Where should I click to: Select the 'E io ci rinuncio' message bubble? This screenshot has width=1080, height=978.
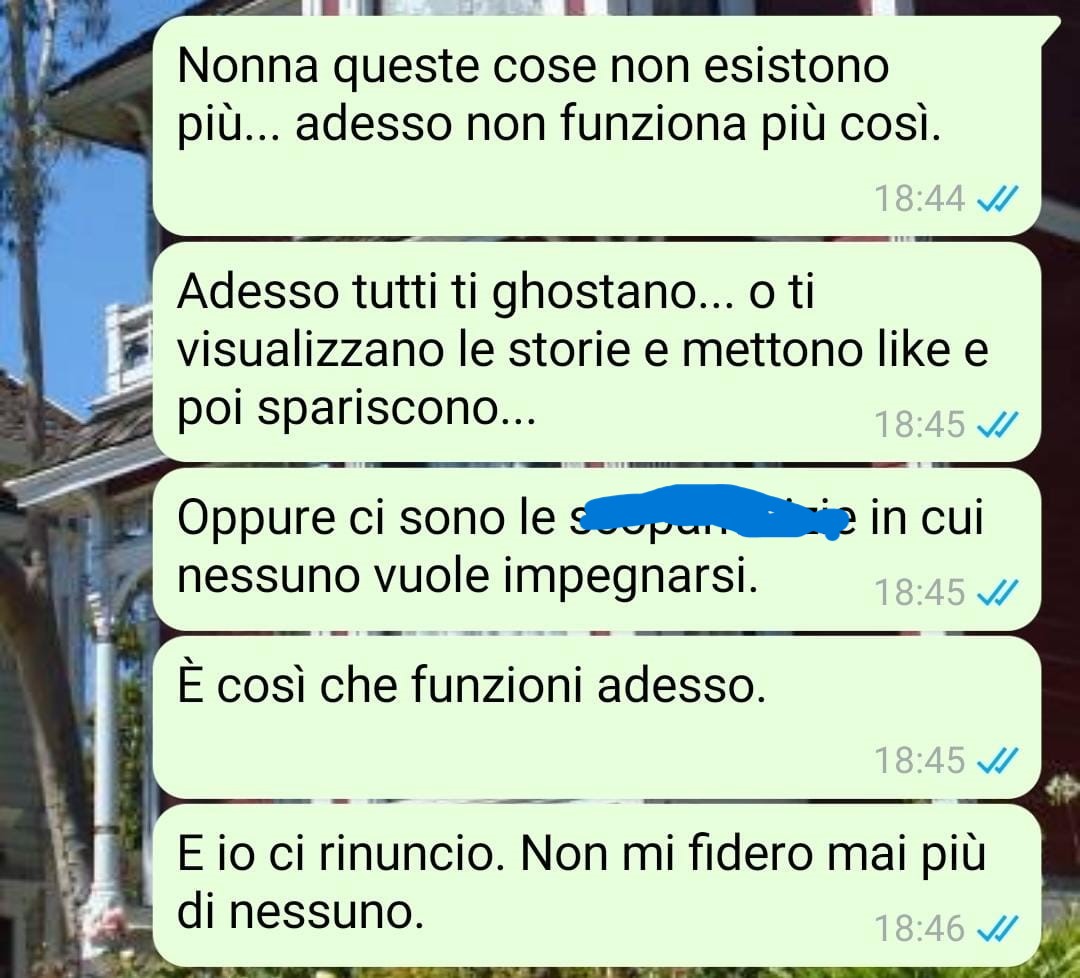pos(596,885)
